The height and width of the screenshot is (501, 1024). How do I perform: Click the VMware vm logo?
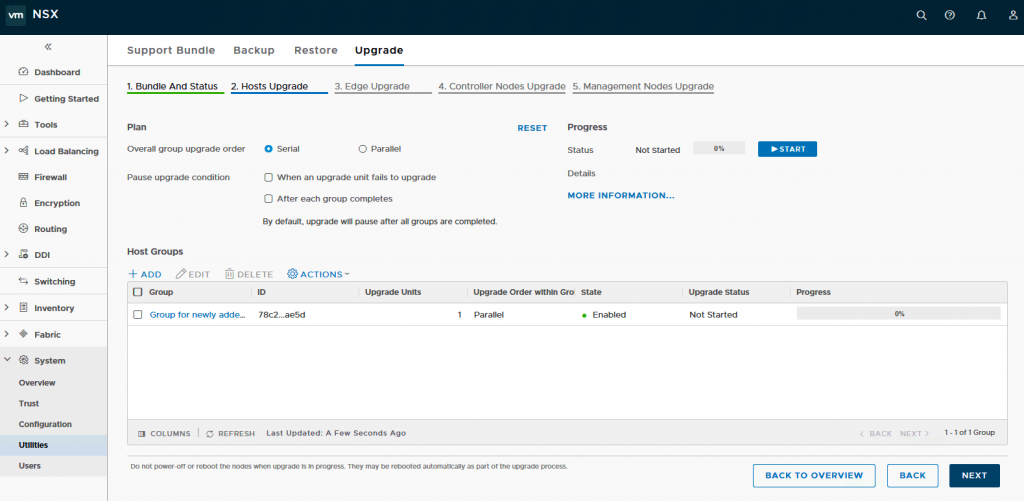(16, 14)
